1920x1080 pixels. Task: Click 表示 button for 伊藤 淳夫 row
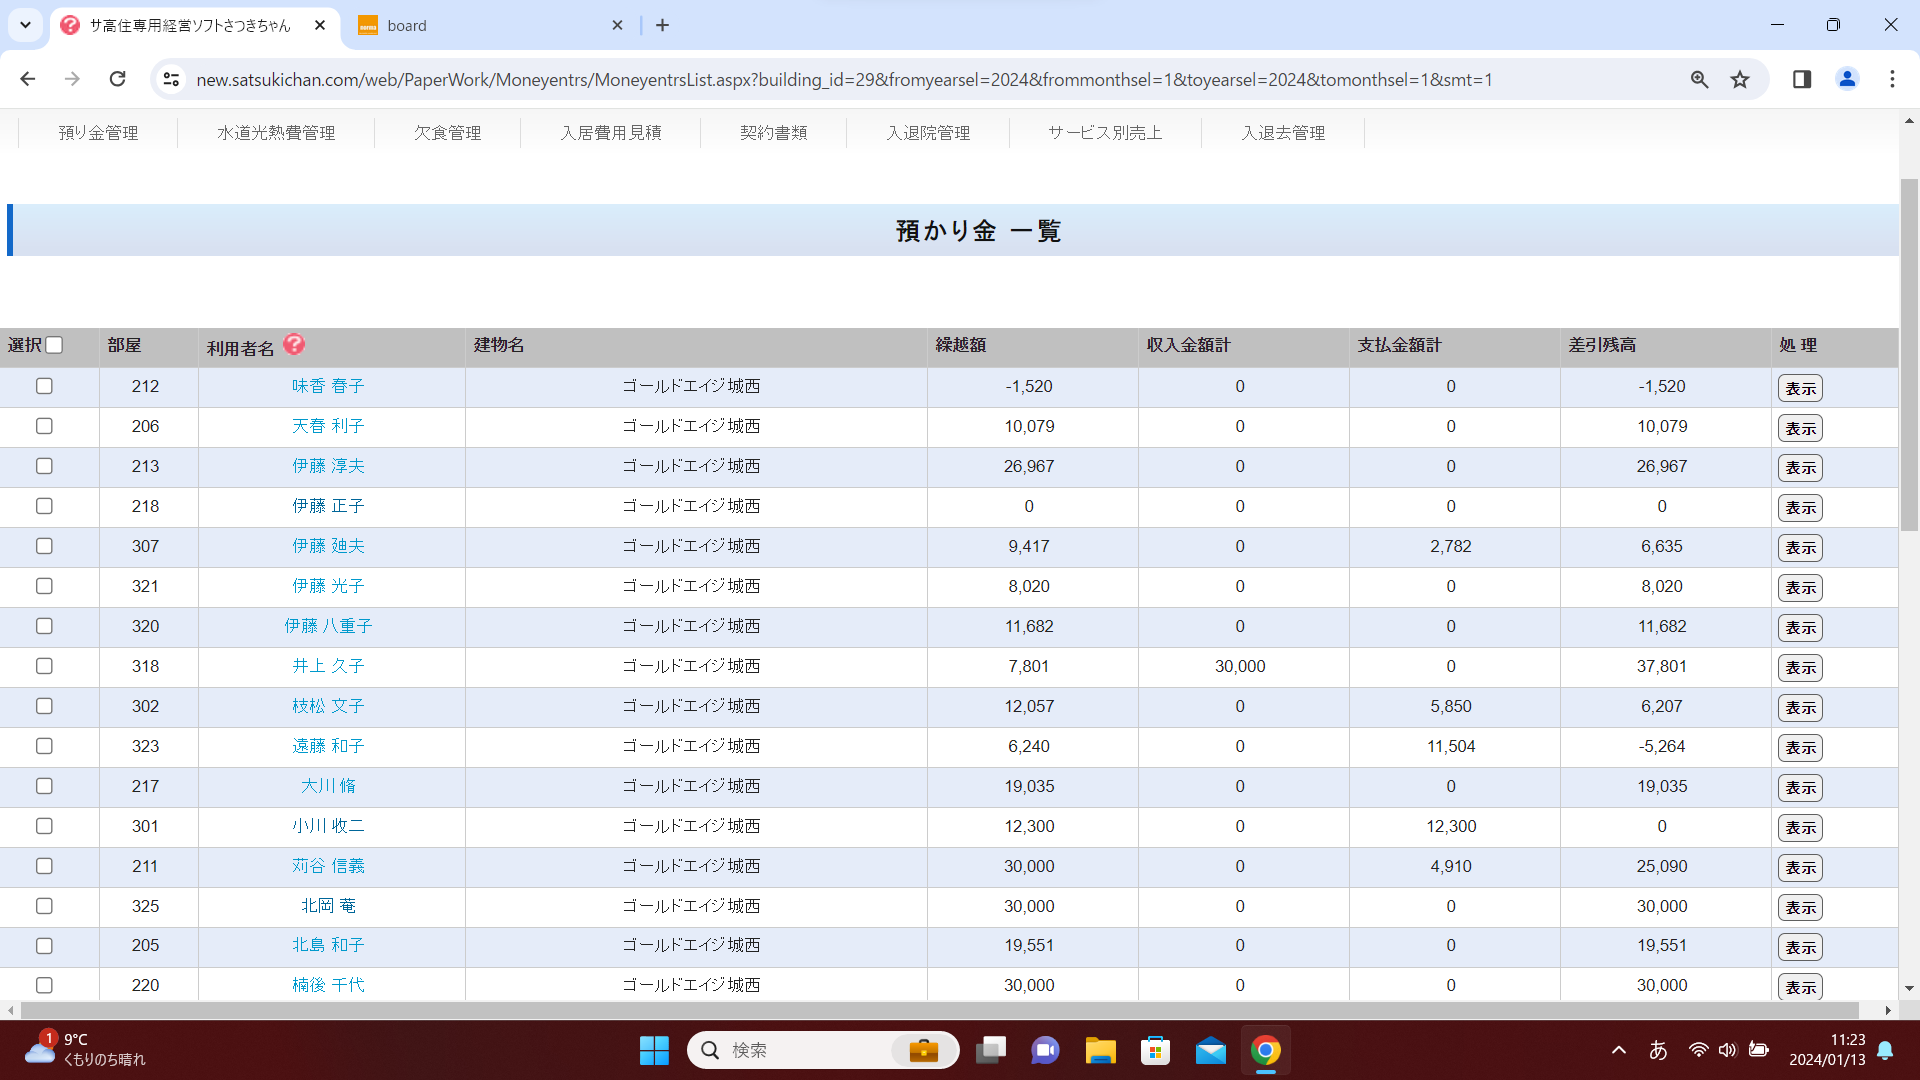coord(1799,468)
